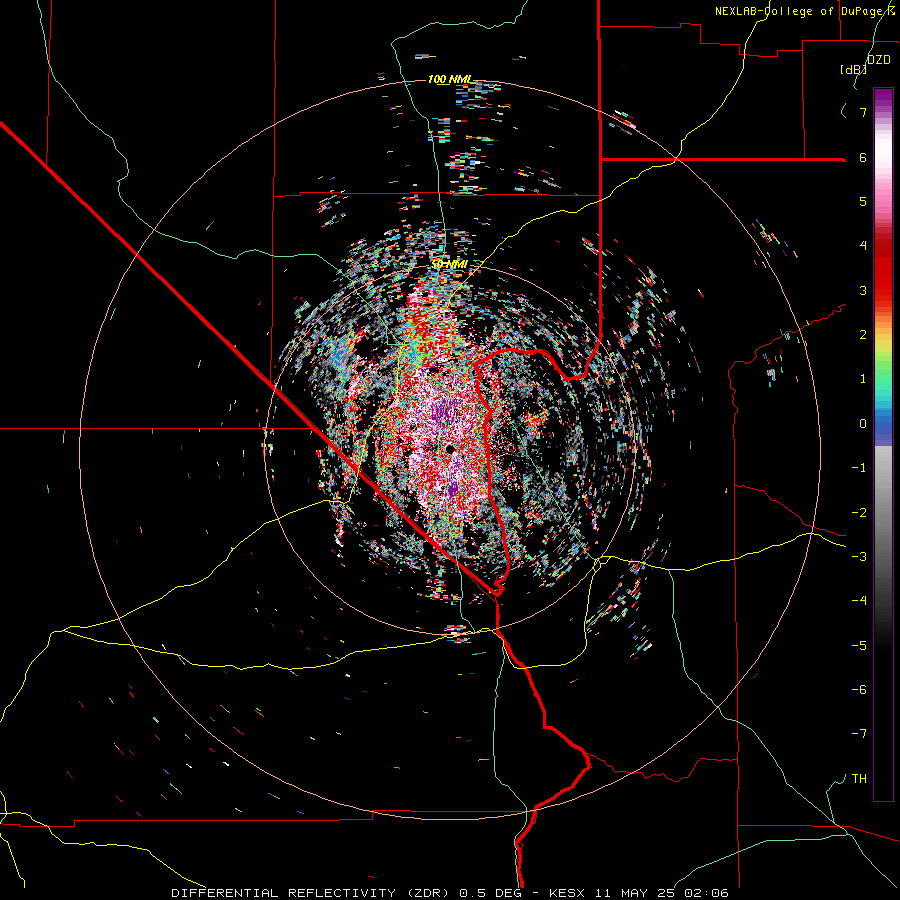Click the 7 value on the color scale
Image resolution: width=900 pixels, height=900 pixels.
(x=863, y=112)
